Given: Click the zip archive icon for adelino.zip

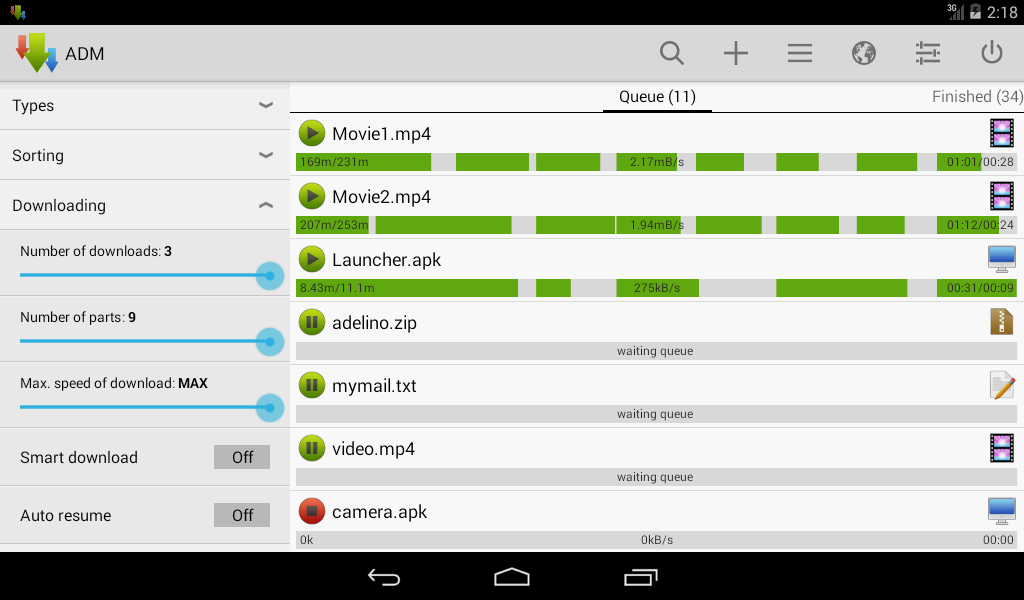Looking at the screenshot, I should tap(1001, 321).
